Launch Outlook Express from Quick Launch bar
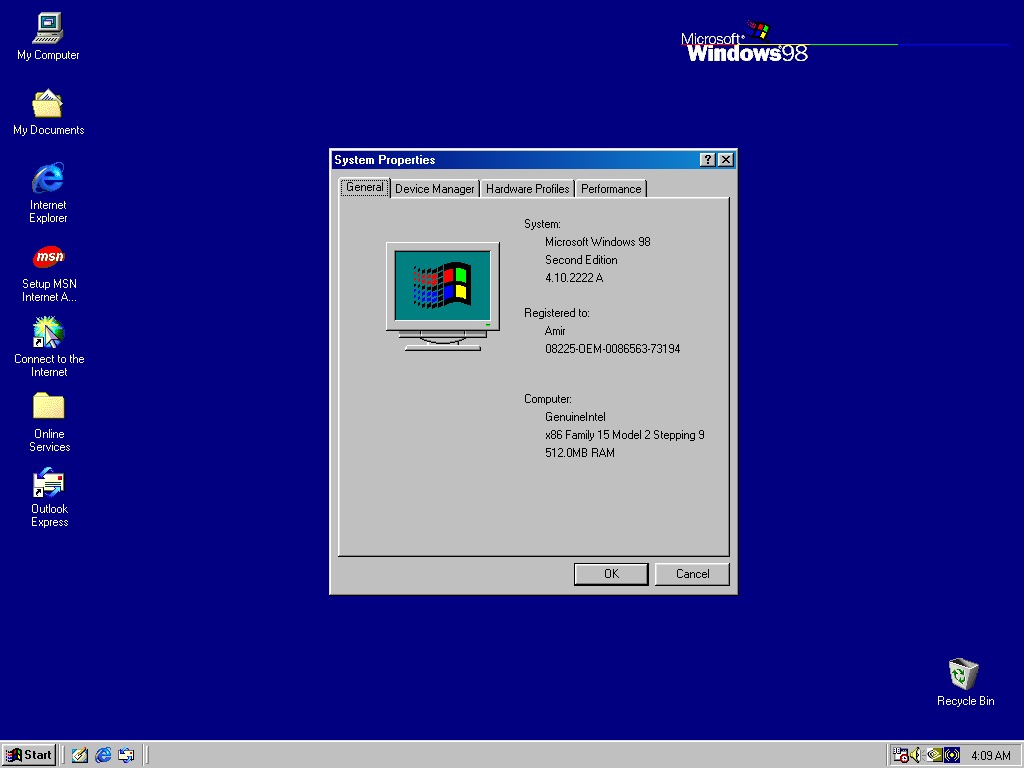 126,755
